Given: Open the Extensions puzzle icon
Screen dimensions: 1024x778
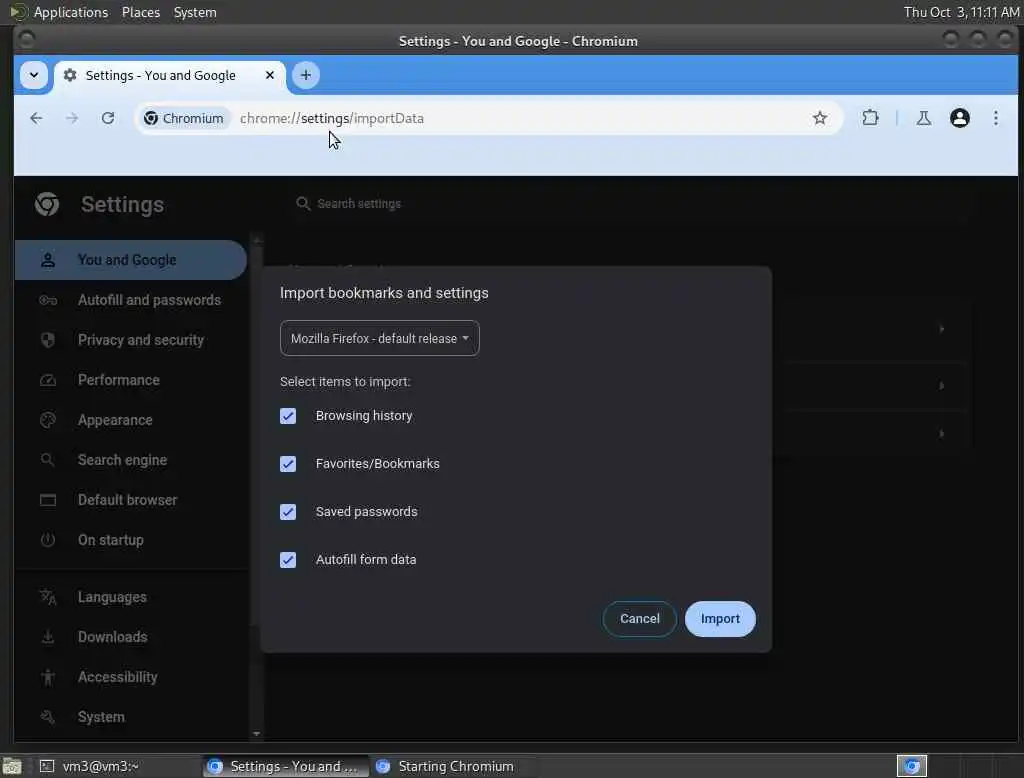Looking at the screenshot, I should (870, 118).
